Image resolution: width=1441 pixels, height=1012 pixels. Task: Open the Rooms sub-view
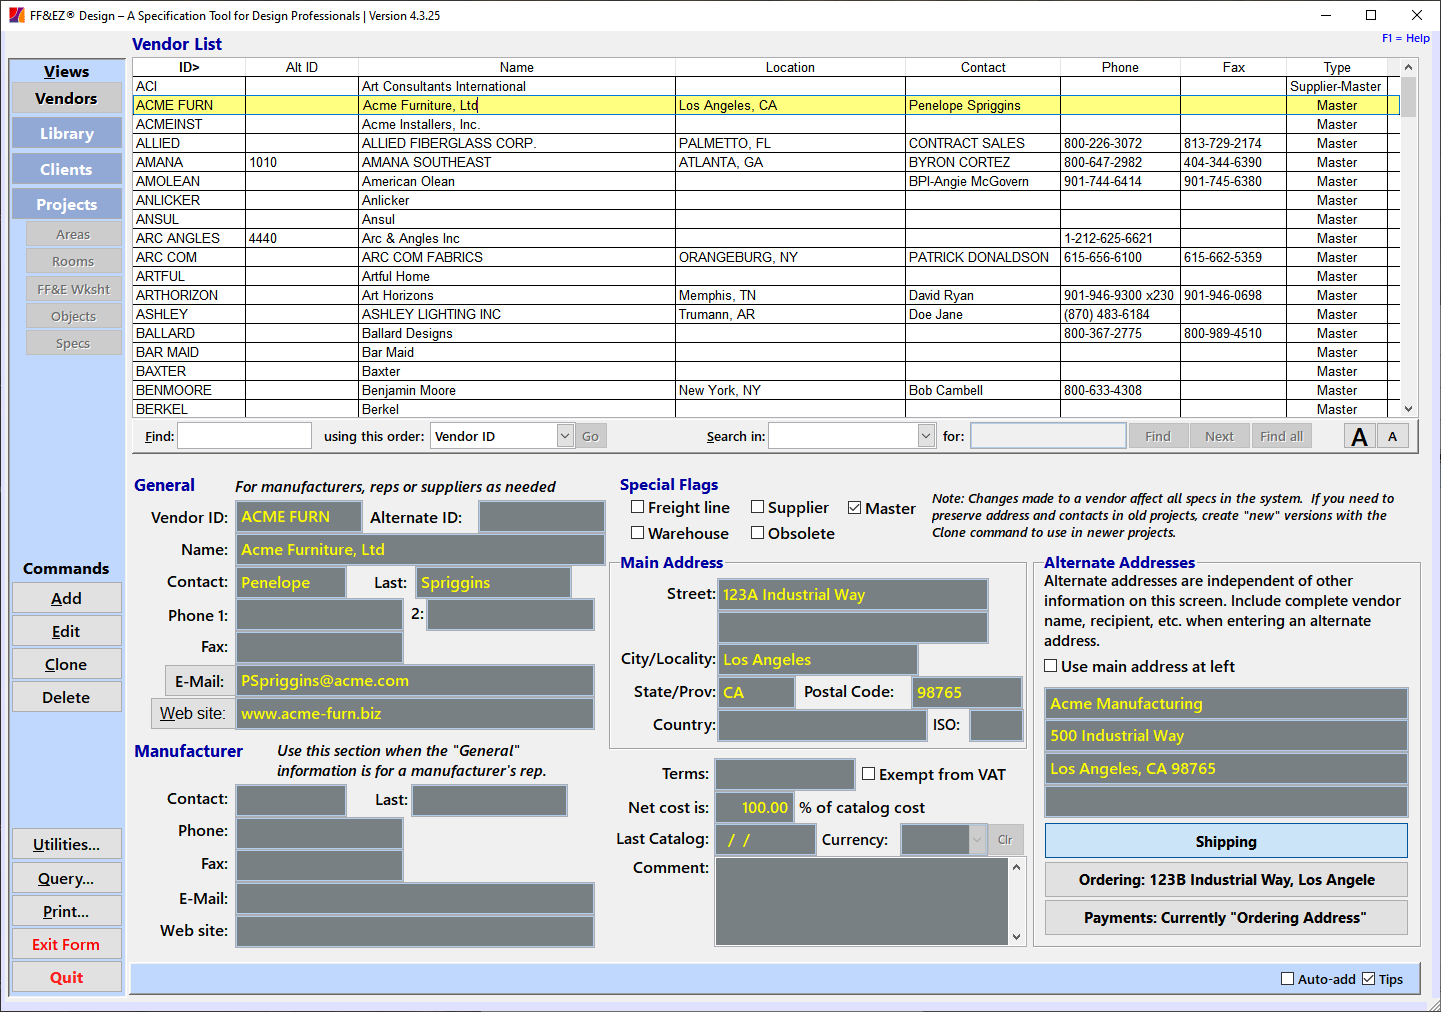(73, 261)
